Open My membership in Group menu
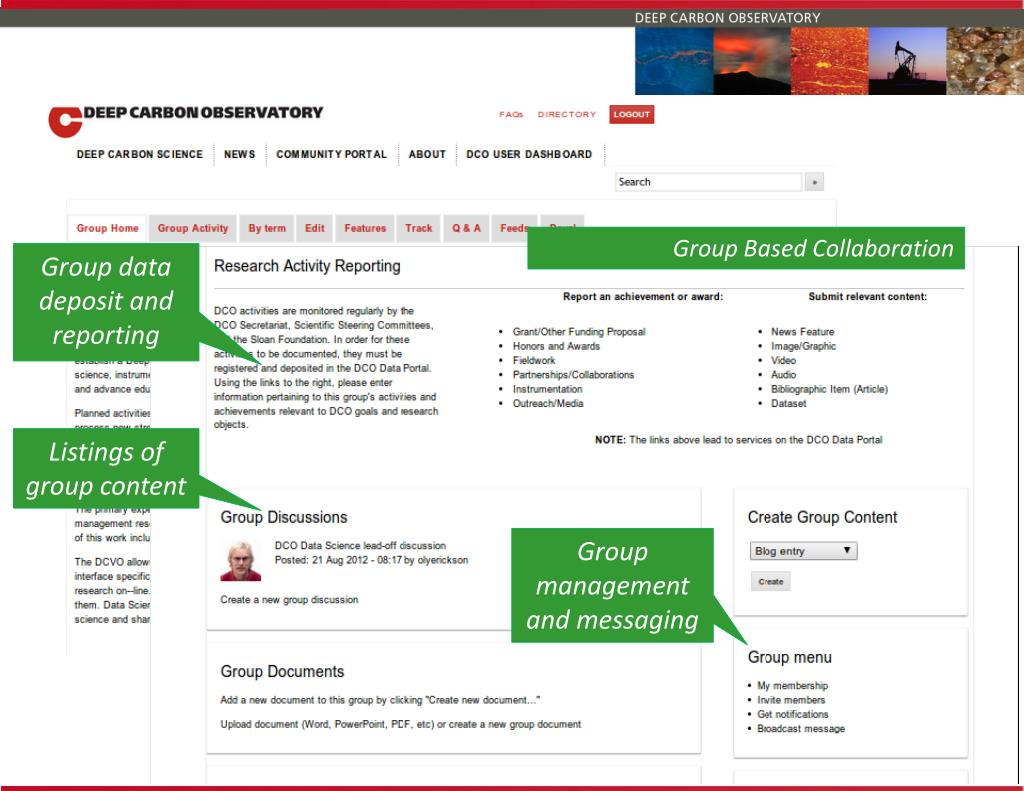This screenshot has width=1024, height=791. (x=793, y=686)
